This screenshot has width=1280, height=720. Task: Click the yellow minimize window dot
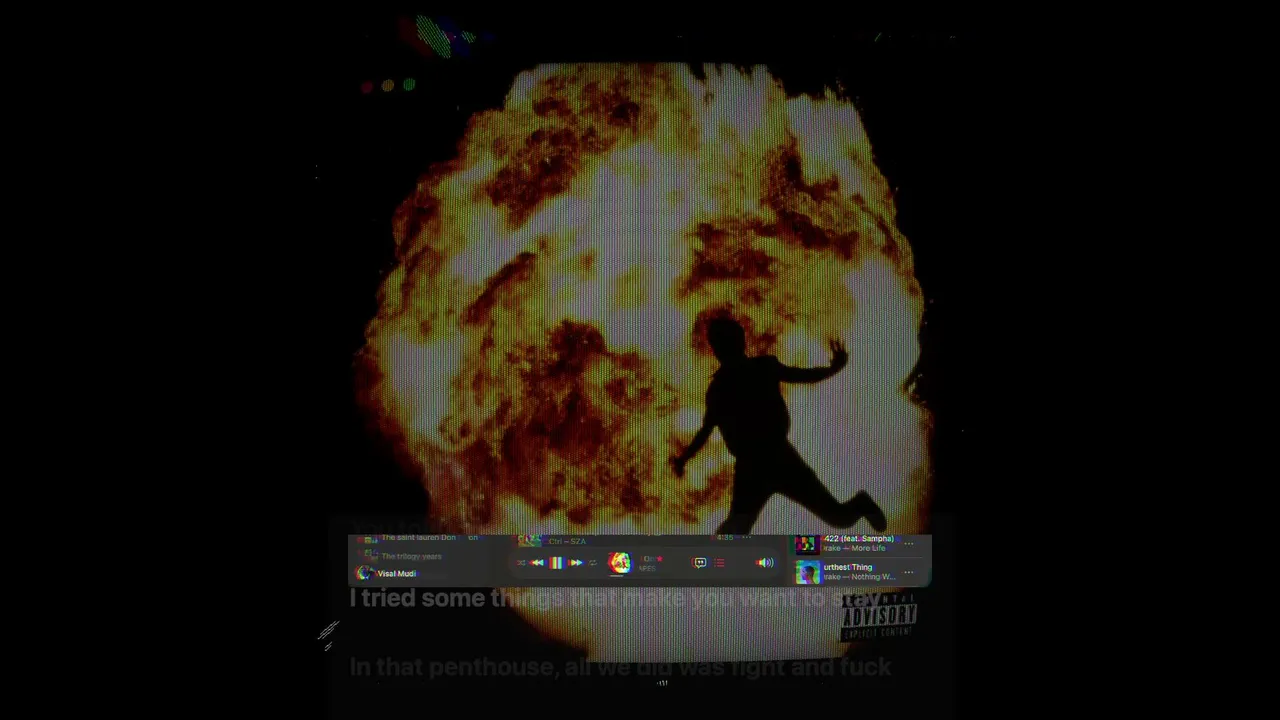tap(388, 86)
